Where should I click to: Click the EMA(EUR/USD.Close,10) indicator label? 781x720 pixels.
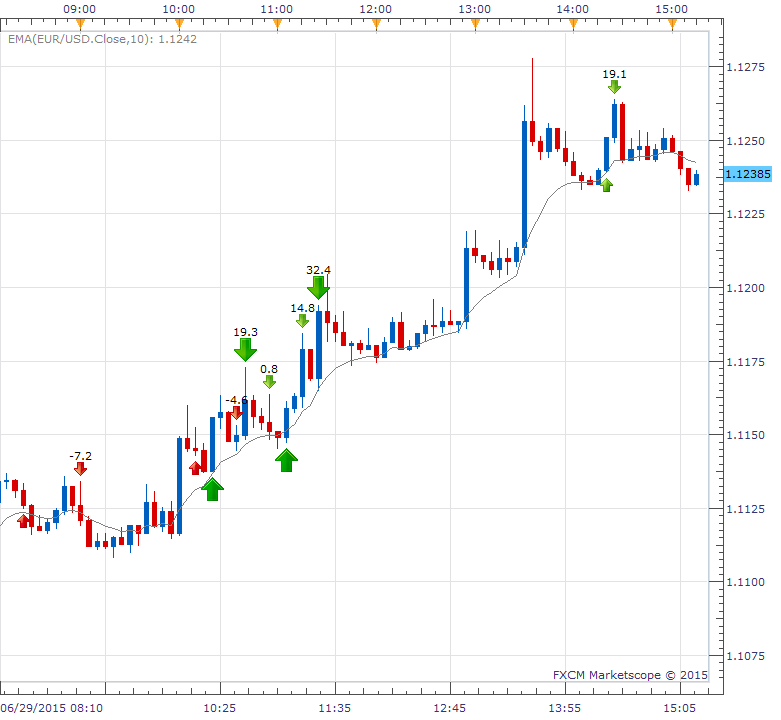tap(102, 39)
